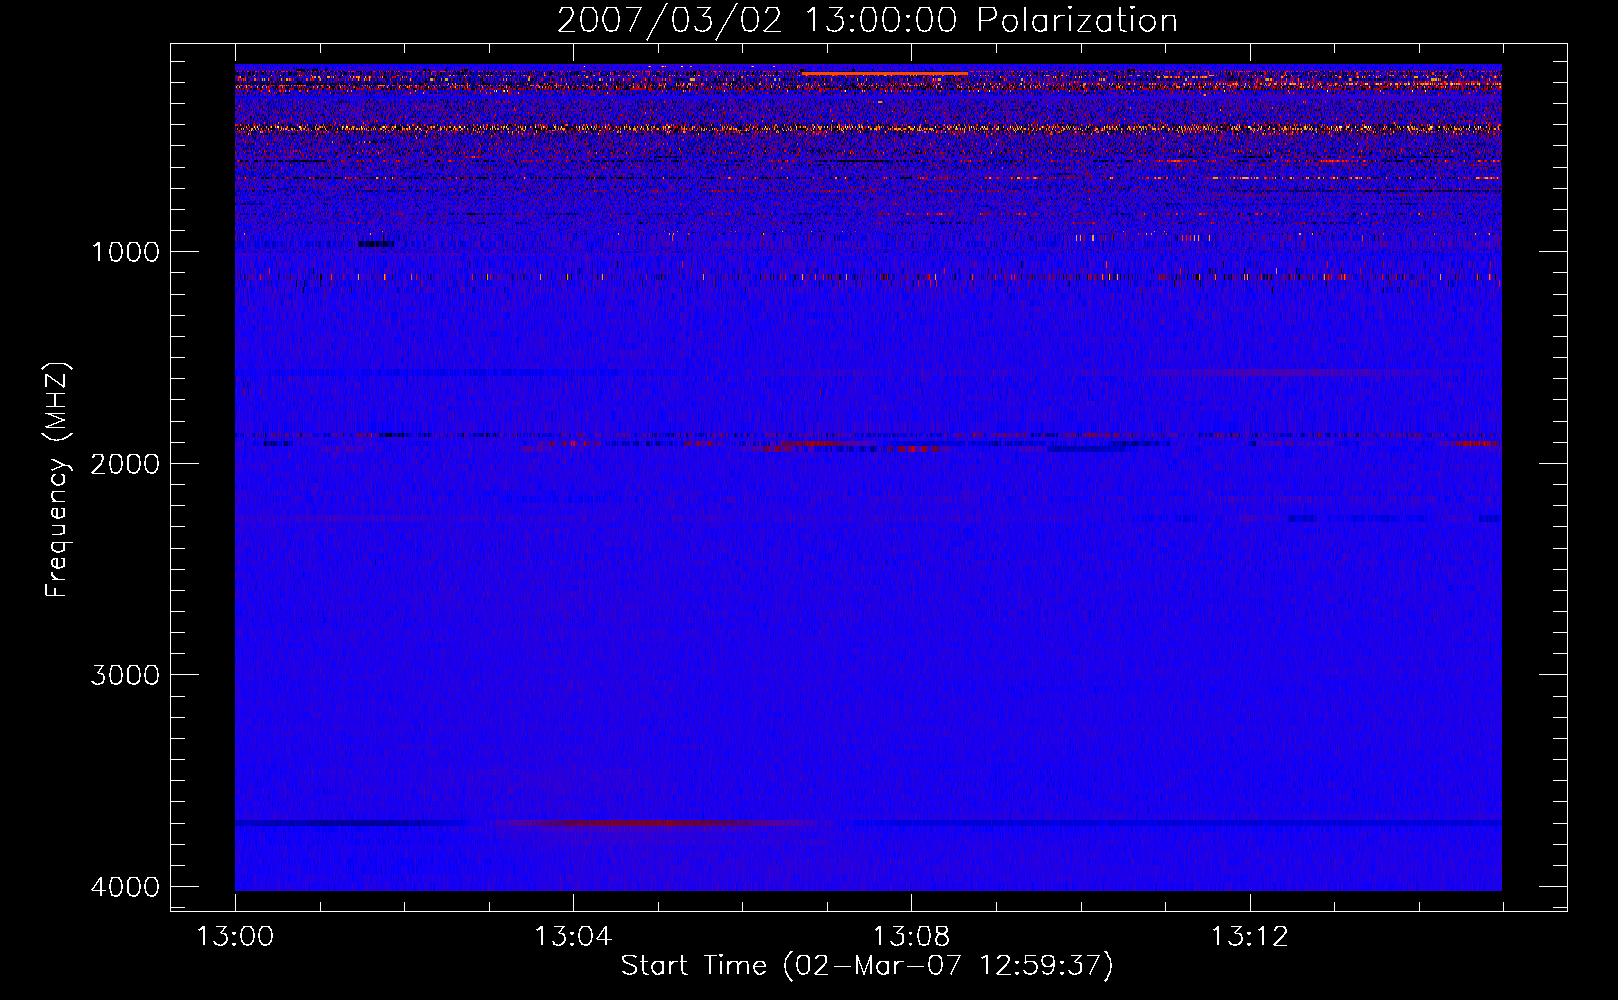
Task: Click the 3000 frequency tick label
Action: (125, 675)
